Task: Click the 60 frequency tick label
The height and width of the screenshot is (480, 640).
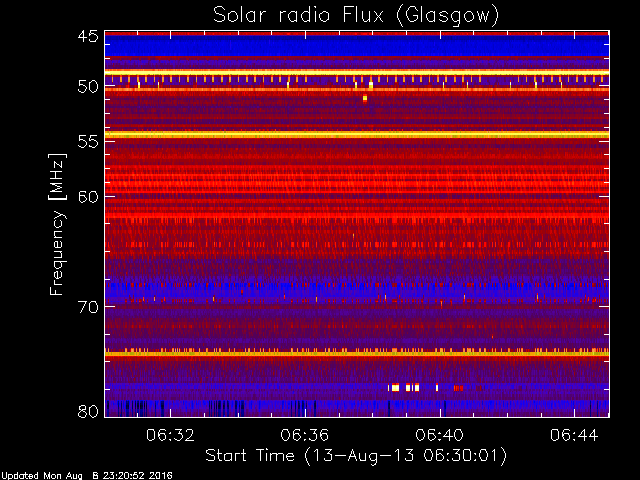Action: pos(88,197)
